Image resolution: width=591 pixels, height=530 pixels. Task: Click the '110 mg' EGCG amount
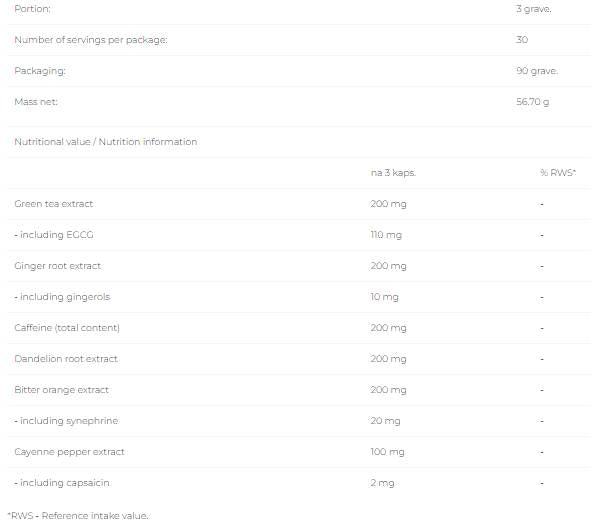click(386, 235)
